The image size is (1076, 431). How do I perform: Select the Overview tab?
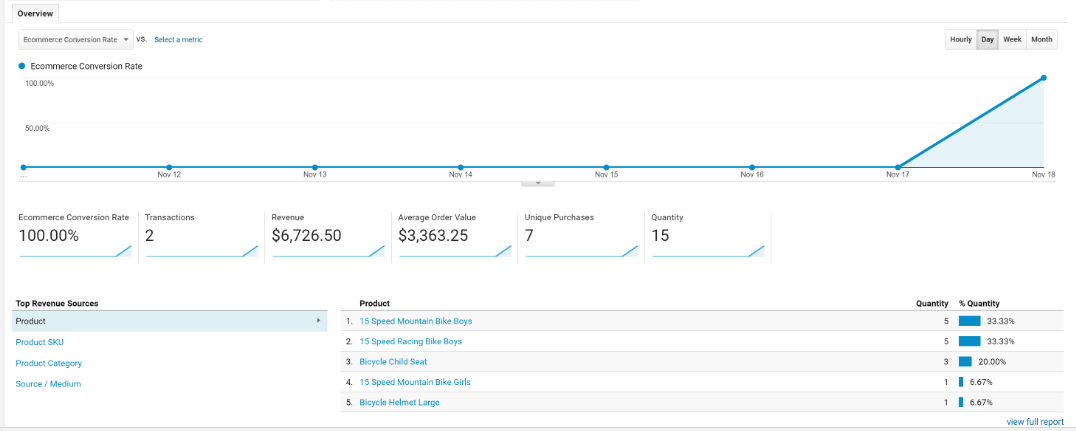(x=35, y=13)
